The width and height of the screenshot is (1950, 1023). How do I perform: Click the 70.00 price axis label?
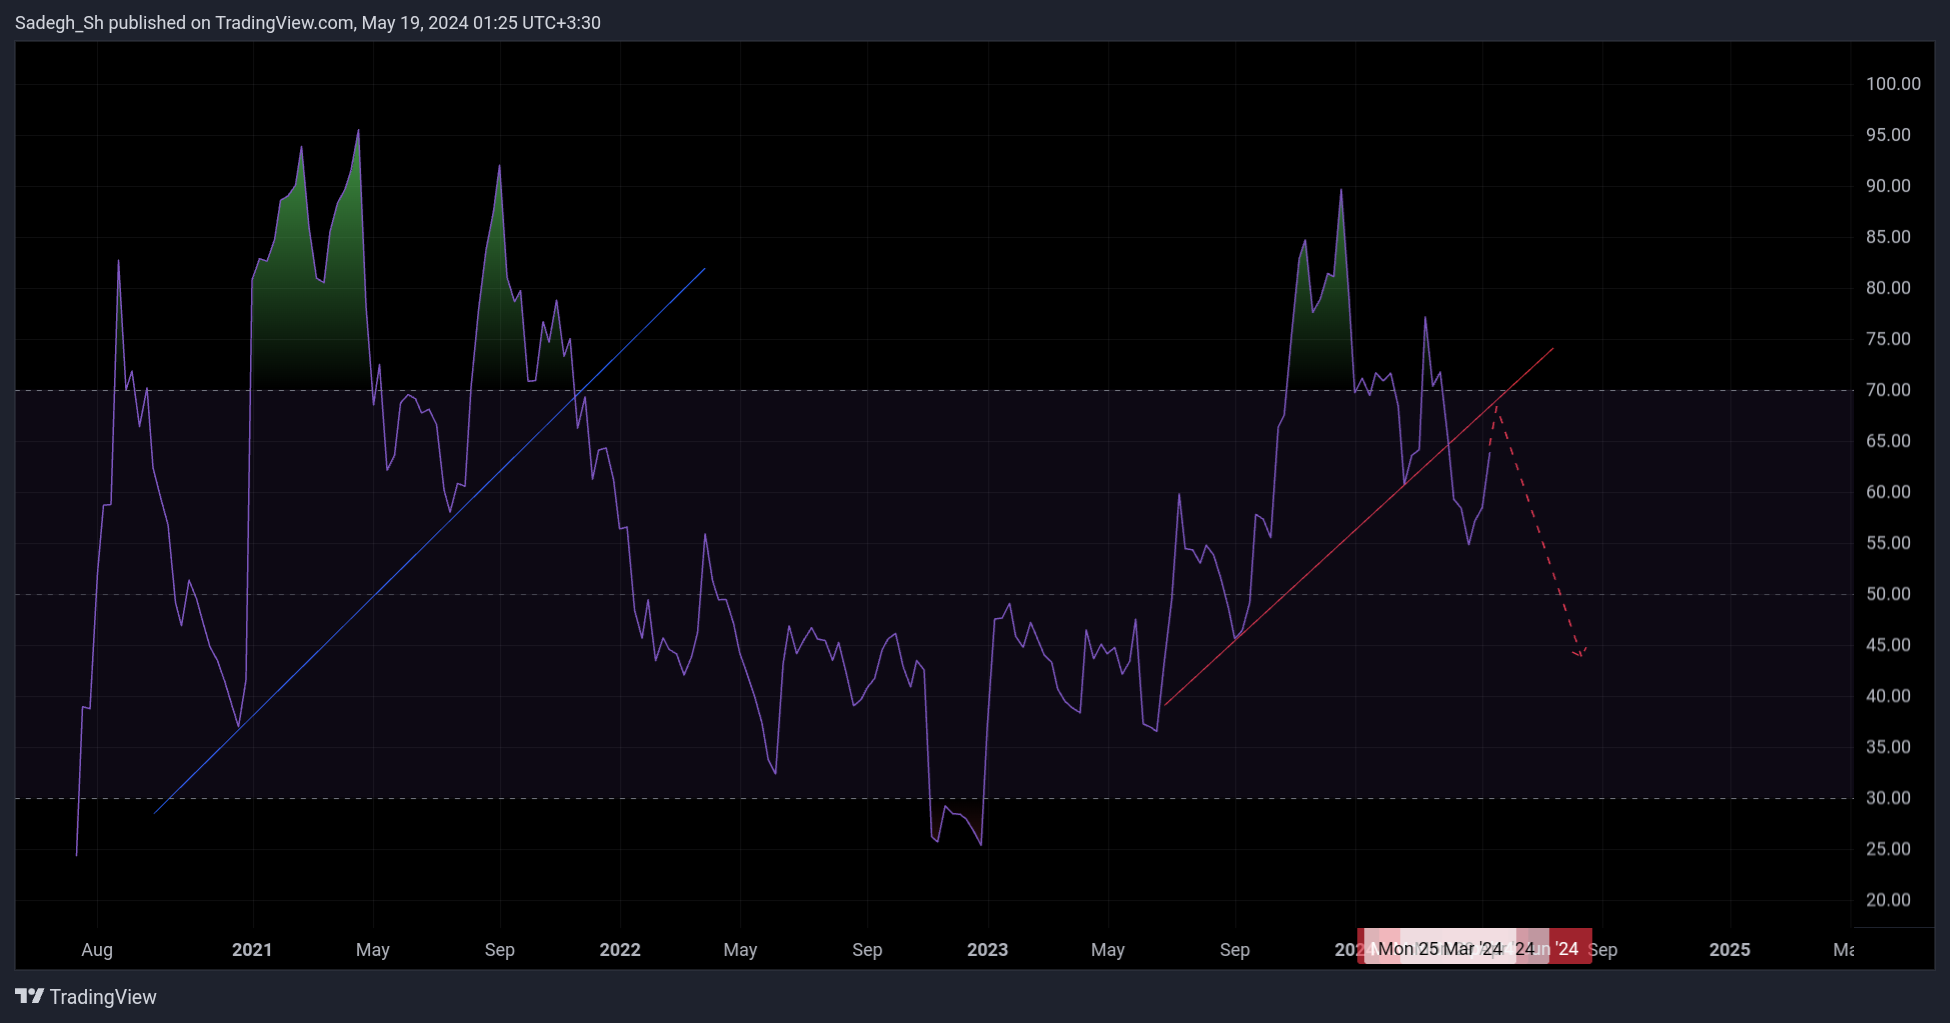tap(1888, 390)
